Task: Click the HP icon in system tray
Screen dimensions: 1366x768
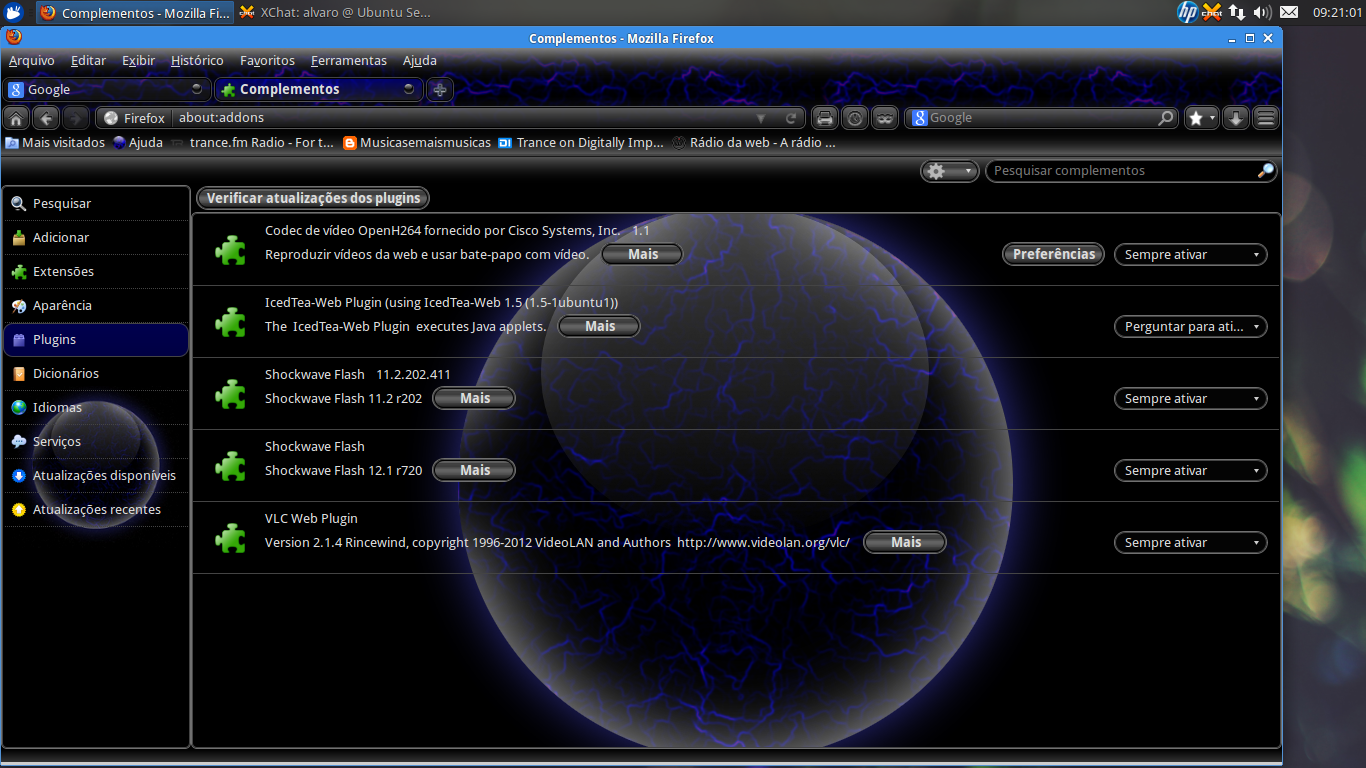Action: tap(1188, 12)
